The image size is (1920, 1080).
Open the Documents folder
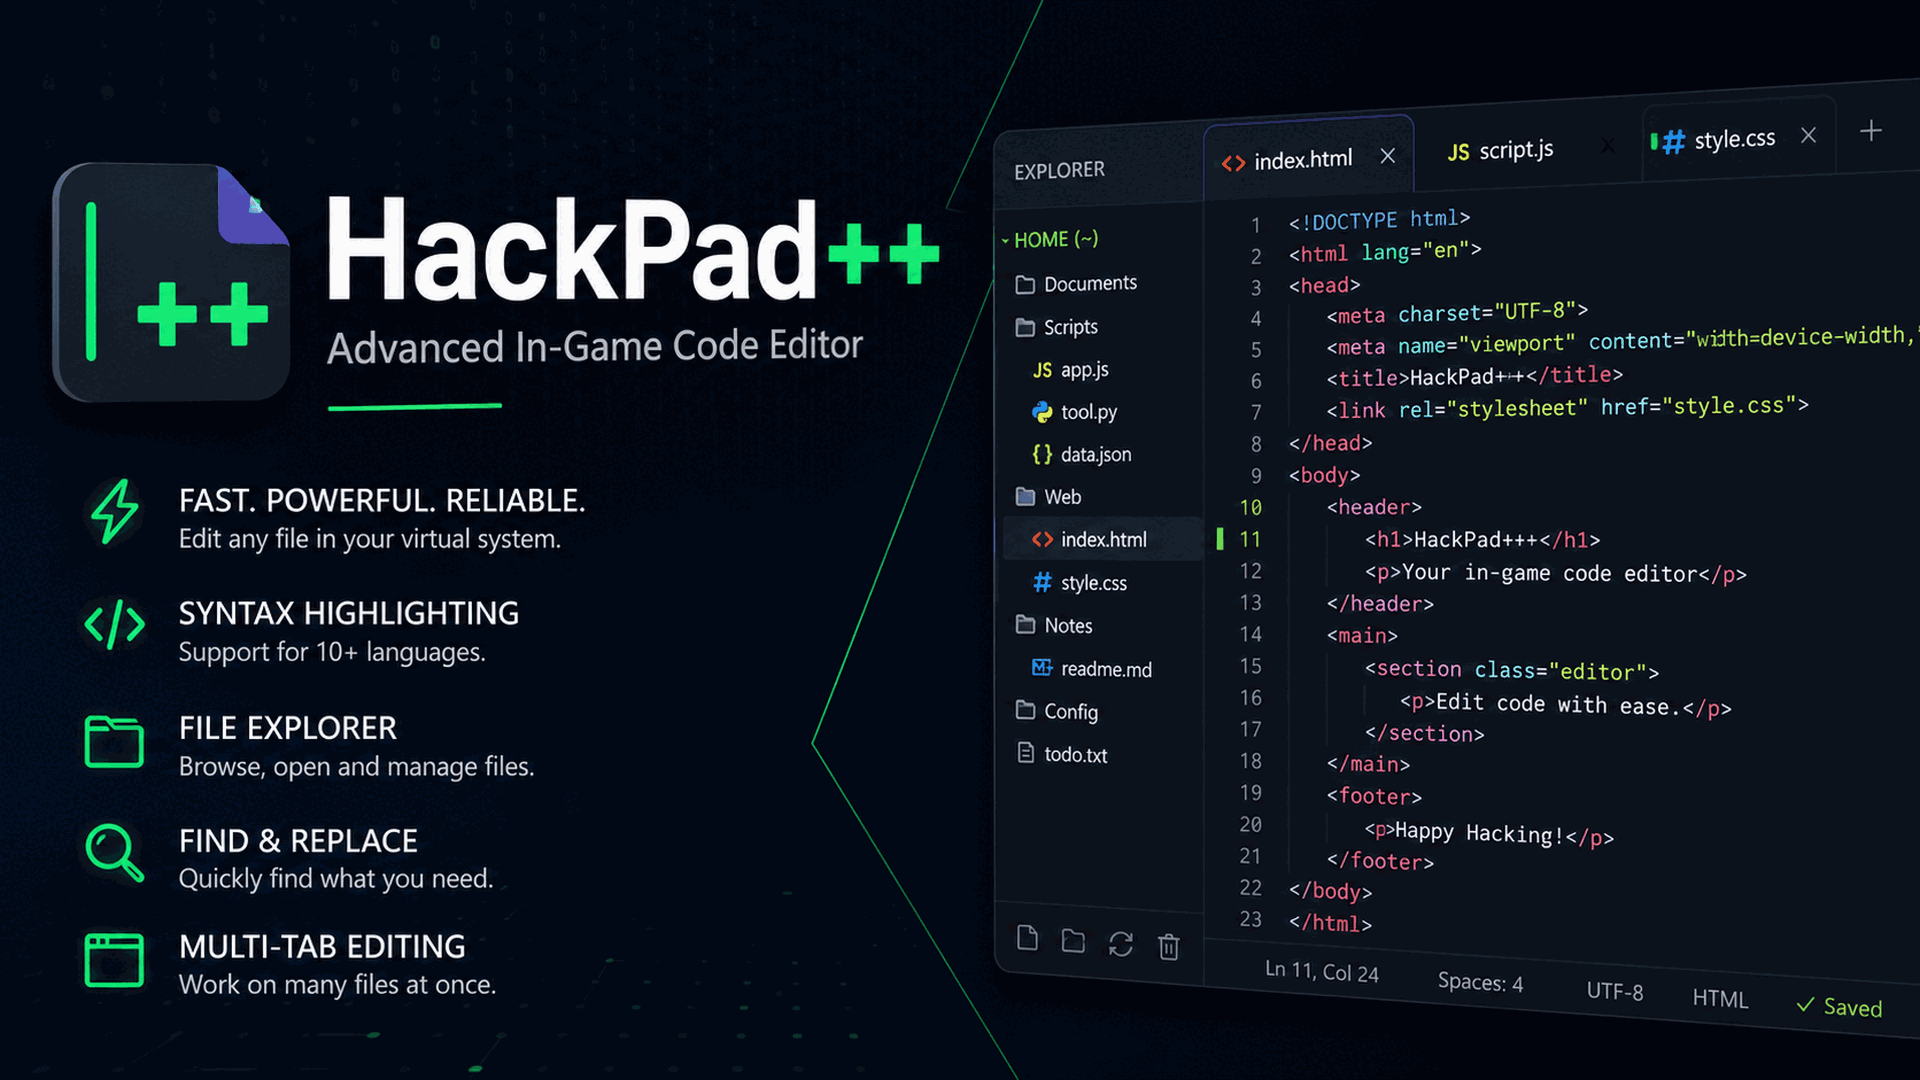click(x=1077, y=284)
